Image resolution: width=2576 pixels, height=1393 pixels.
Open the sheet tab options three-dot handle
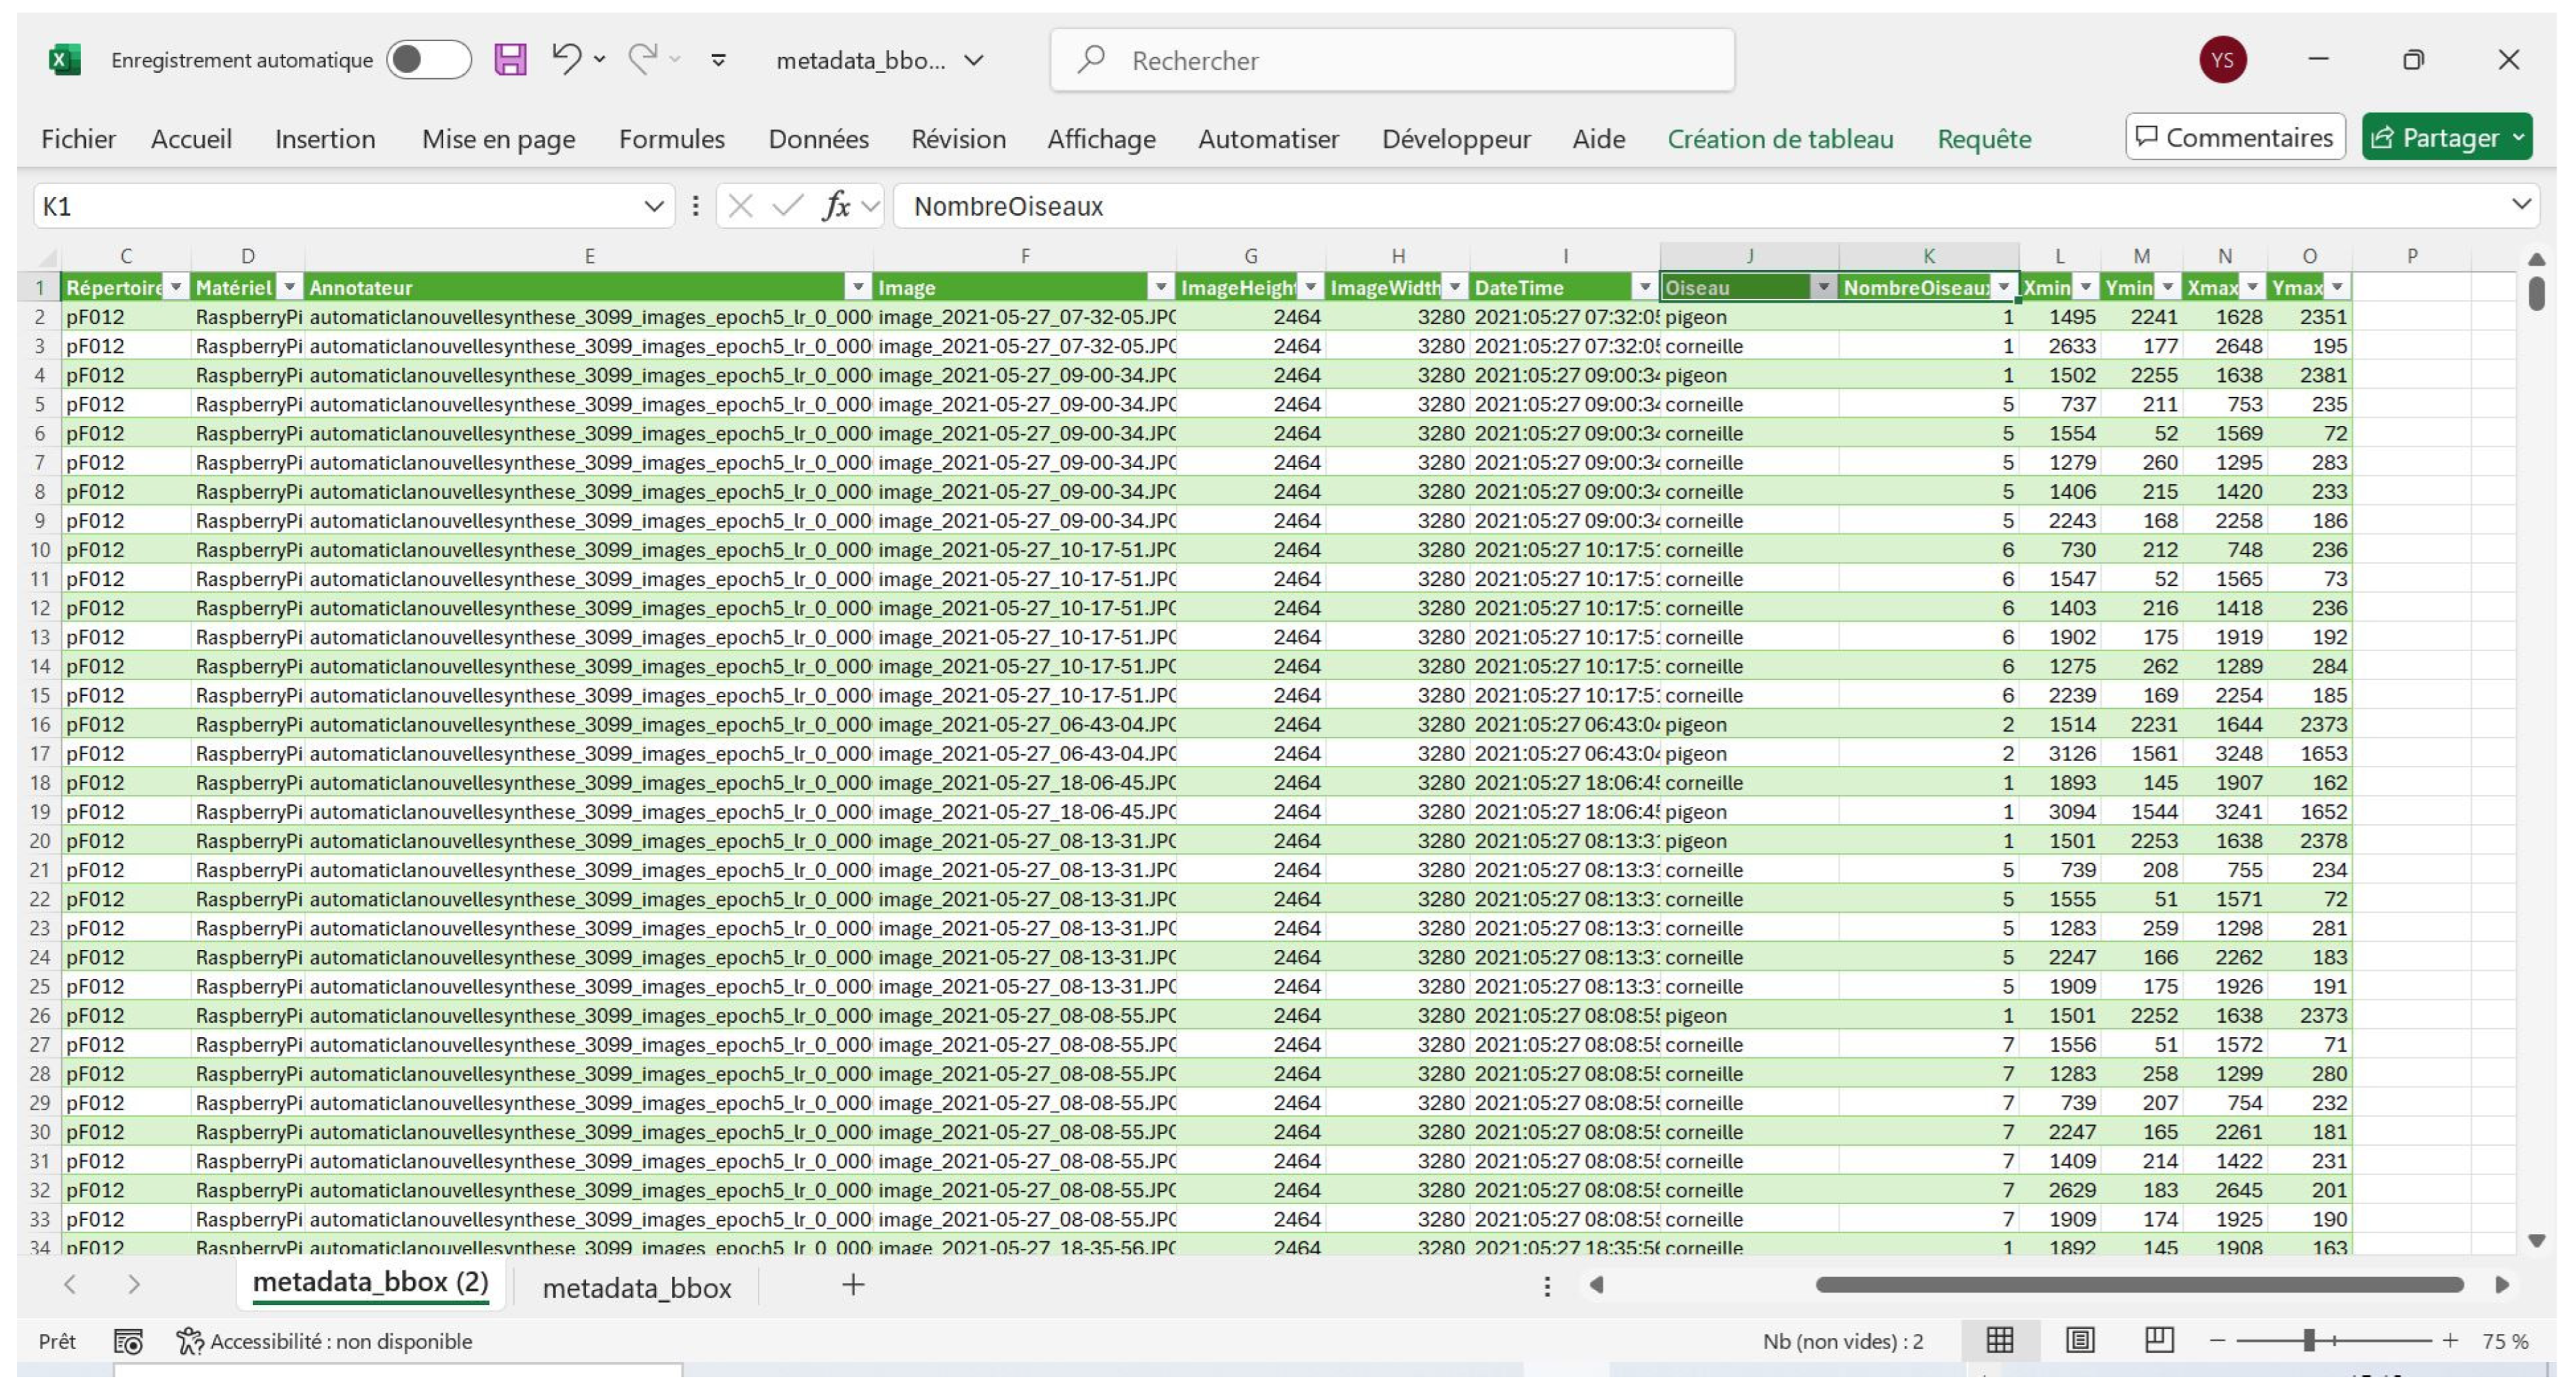(x=1547, y=1286)
